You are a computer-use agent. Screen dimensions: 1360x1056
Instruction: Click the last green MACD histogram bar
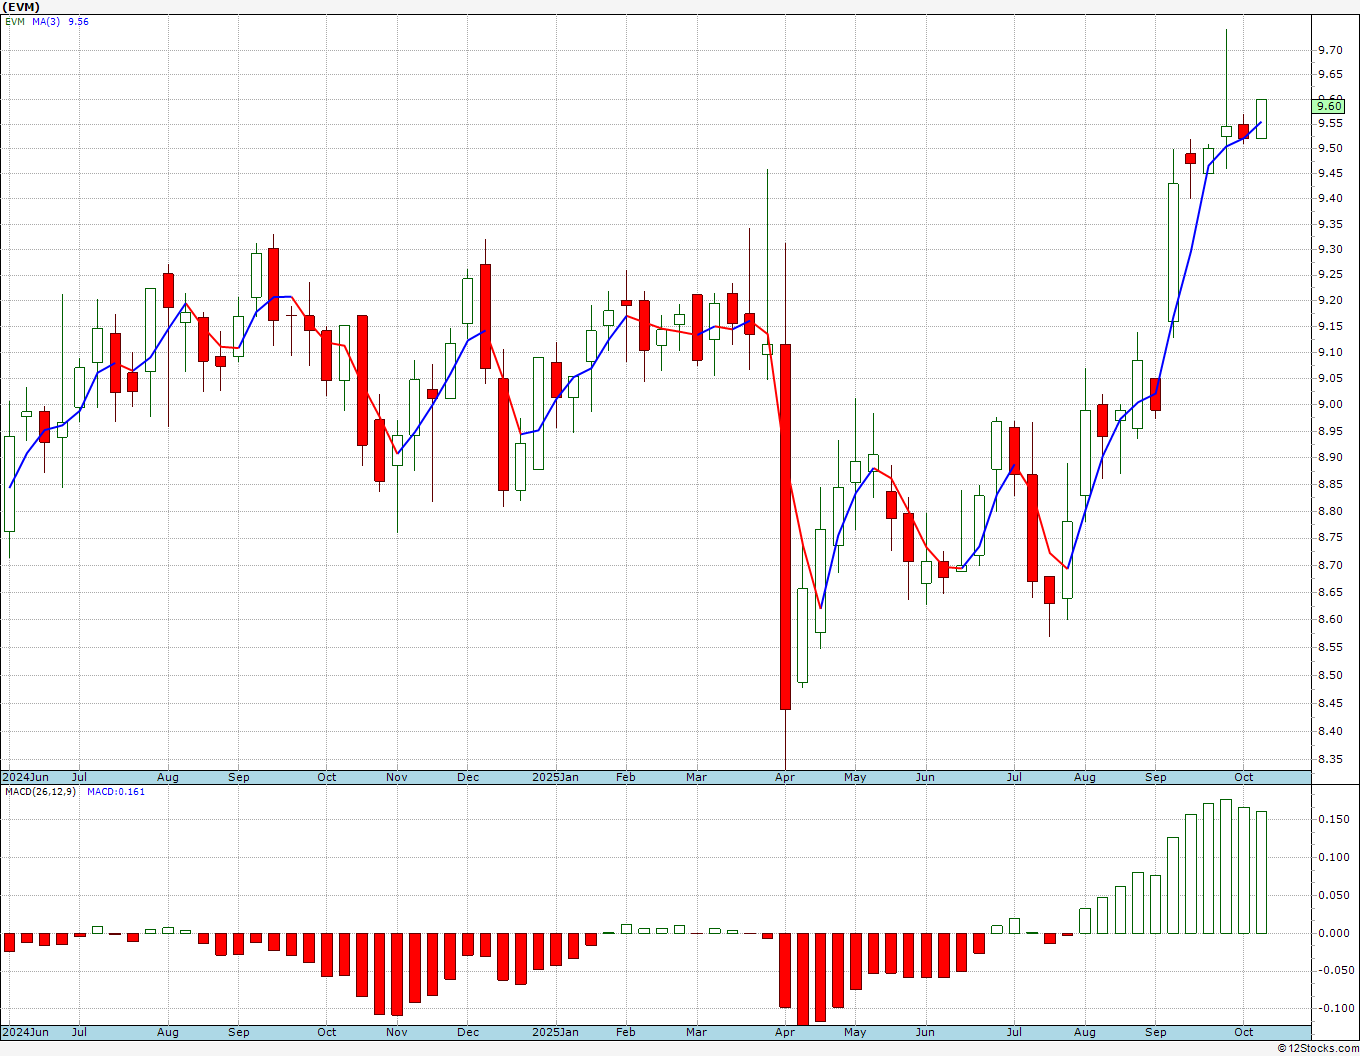coord(1261,872)
